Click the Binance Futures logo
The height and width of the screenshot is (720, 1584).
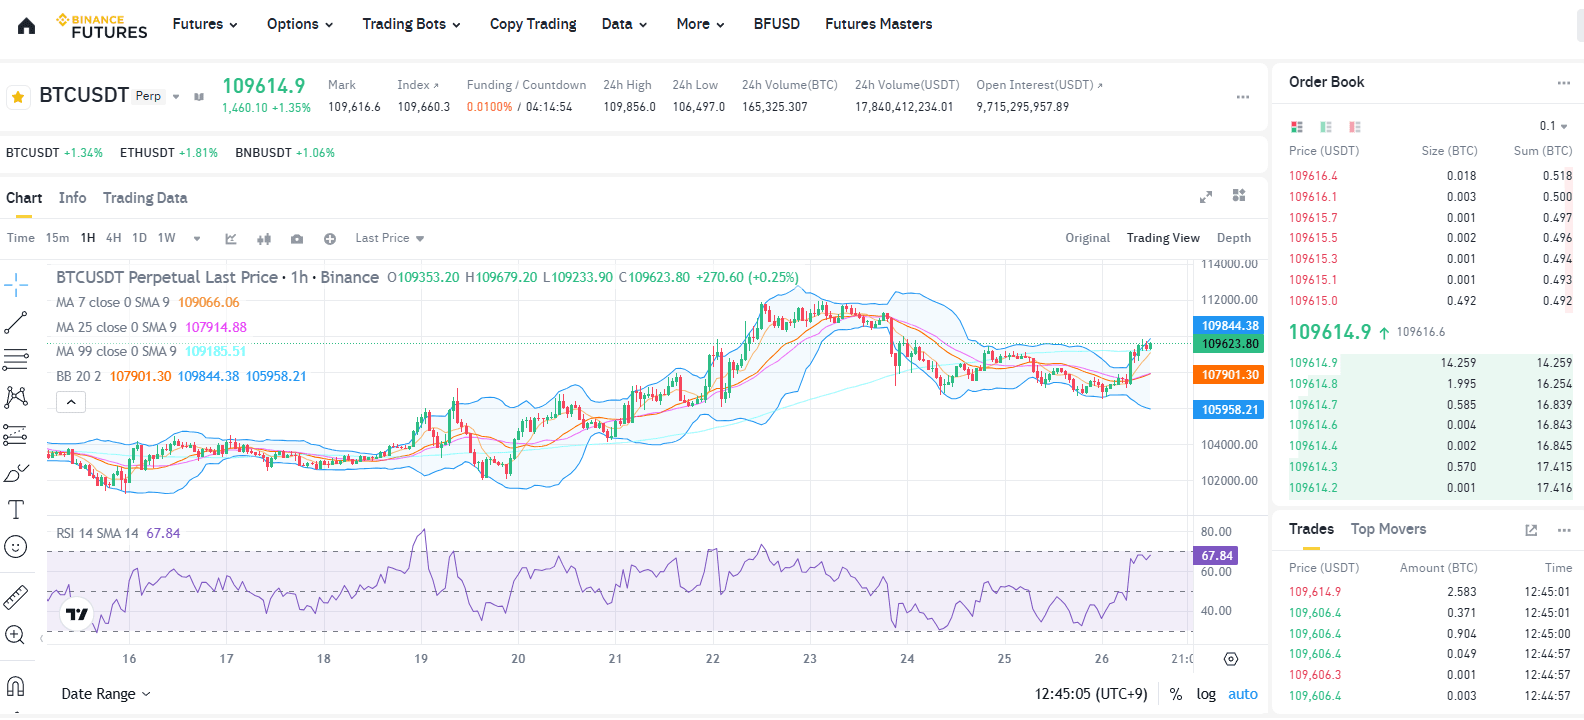pos(102,26)
